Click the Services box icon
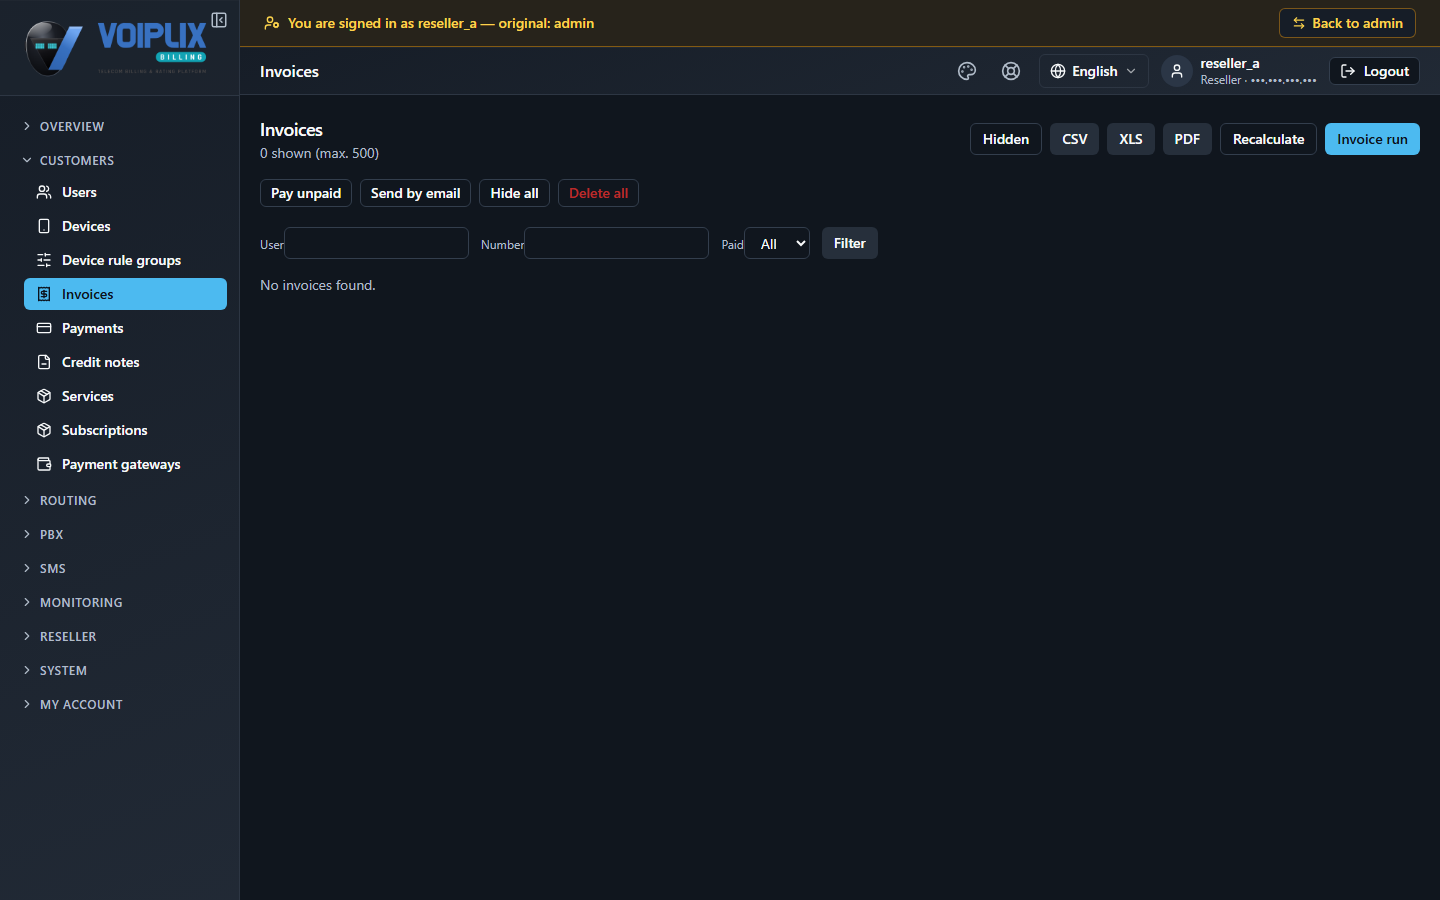The height and width of the screenshot is (900, 1440). click(44, 396)
